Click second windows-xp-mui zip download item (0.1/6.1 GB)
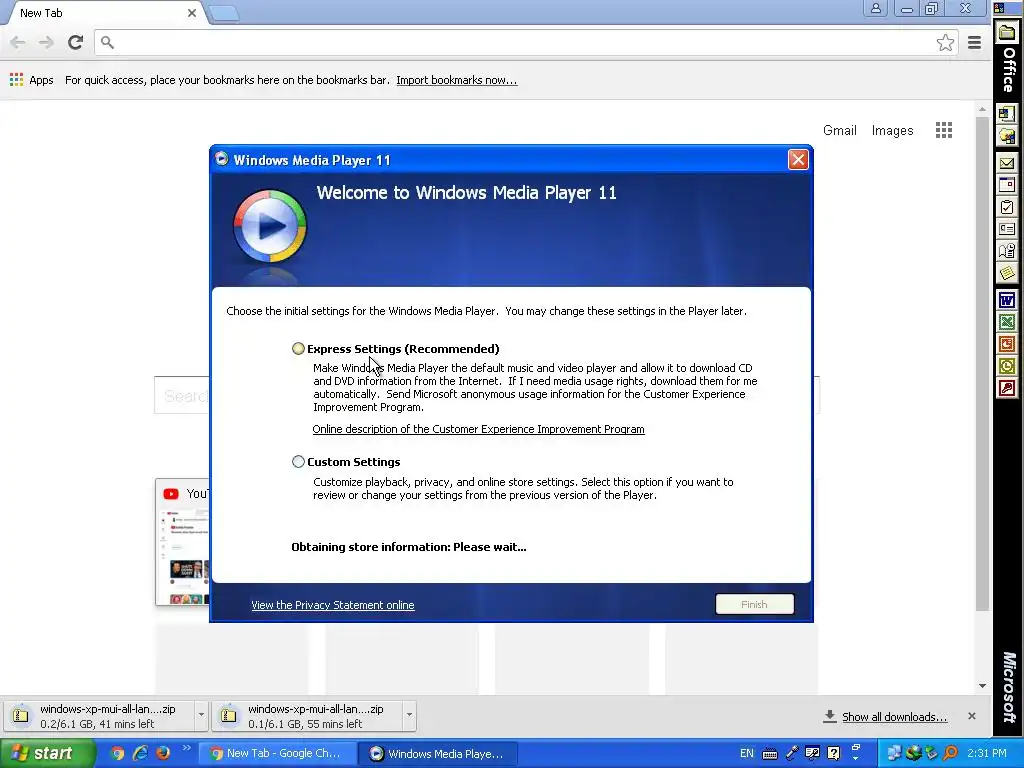 (307, 716)
